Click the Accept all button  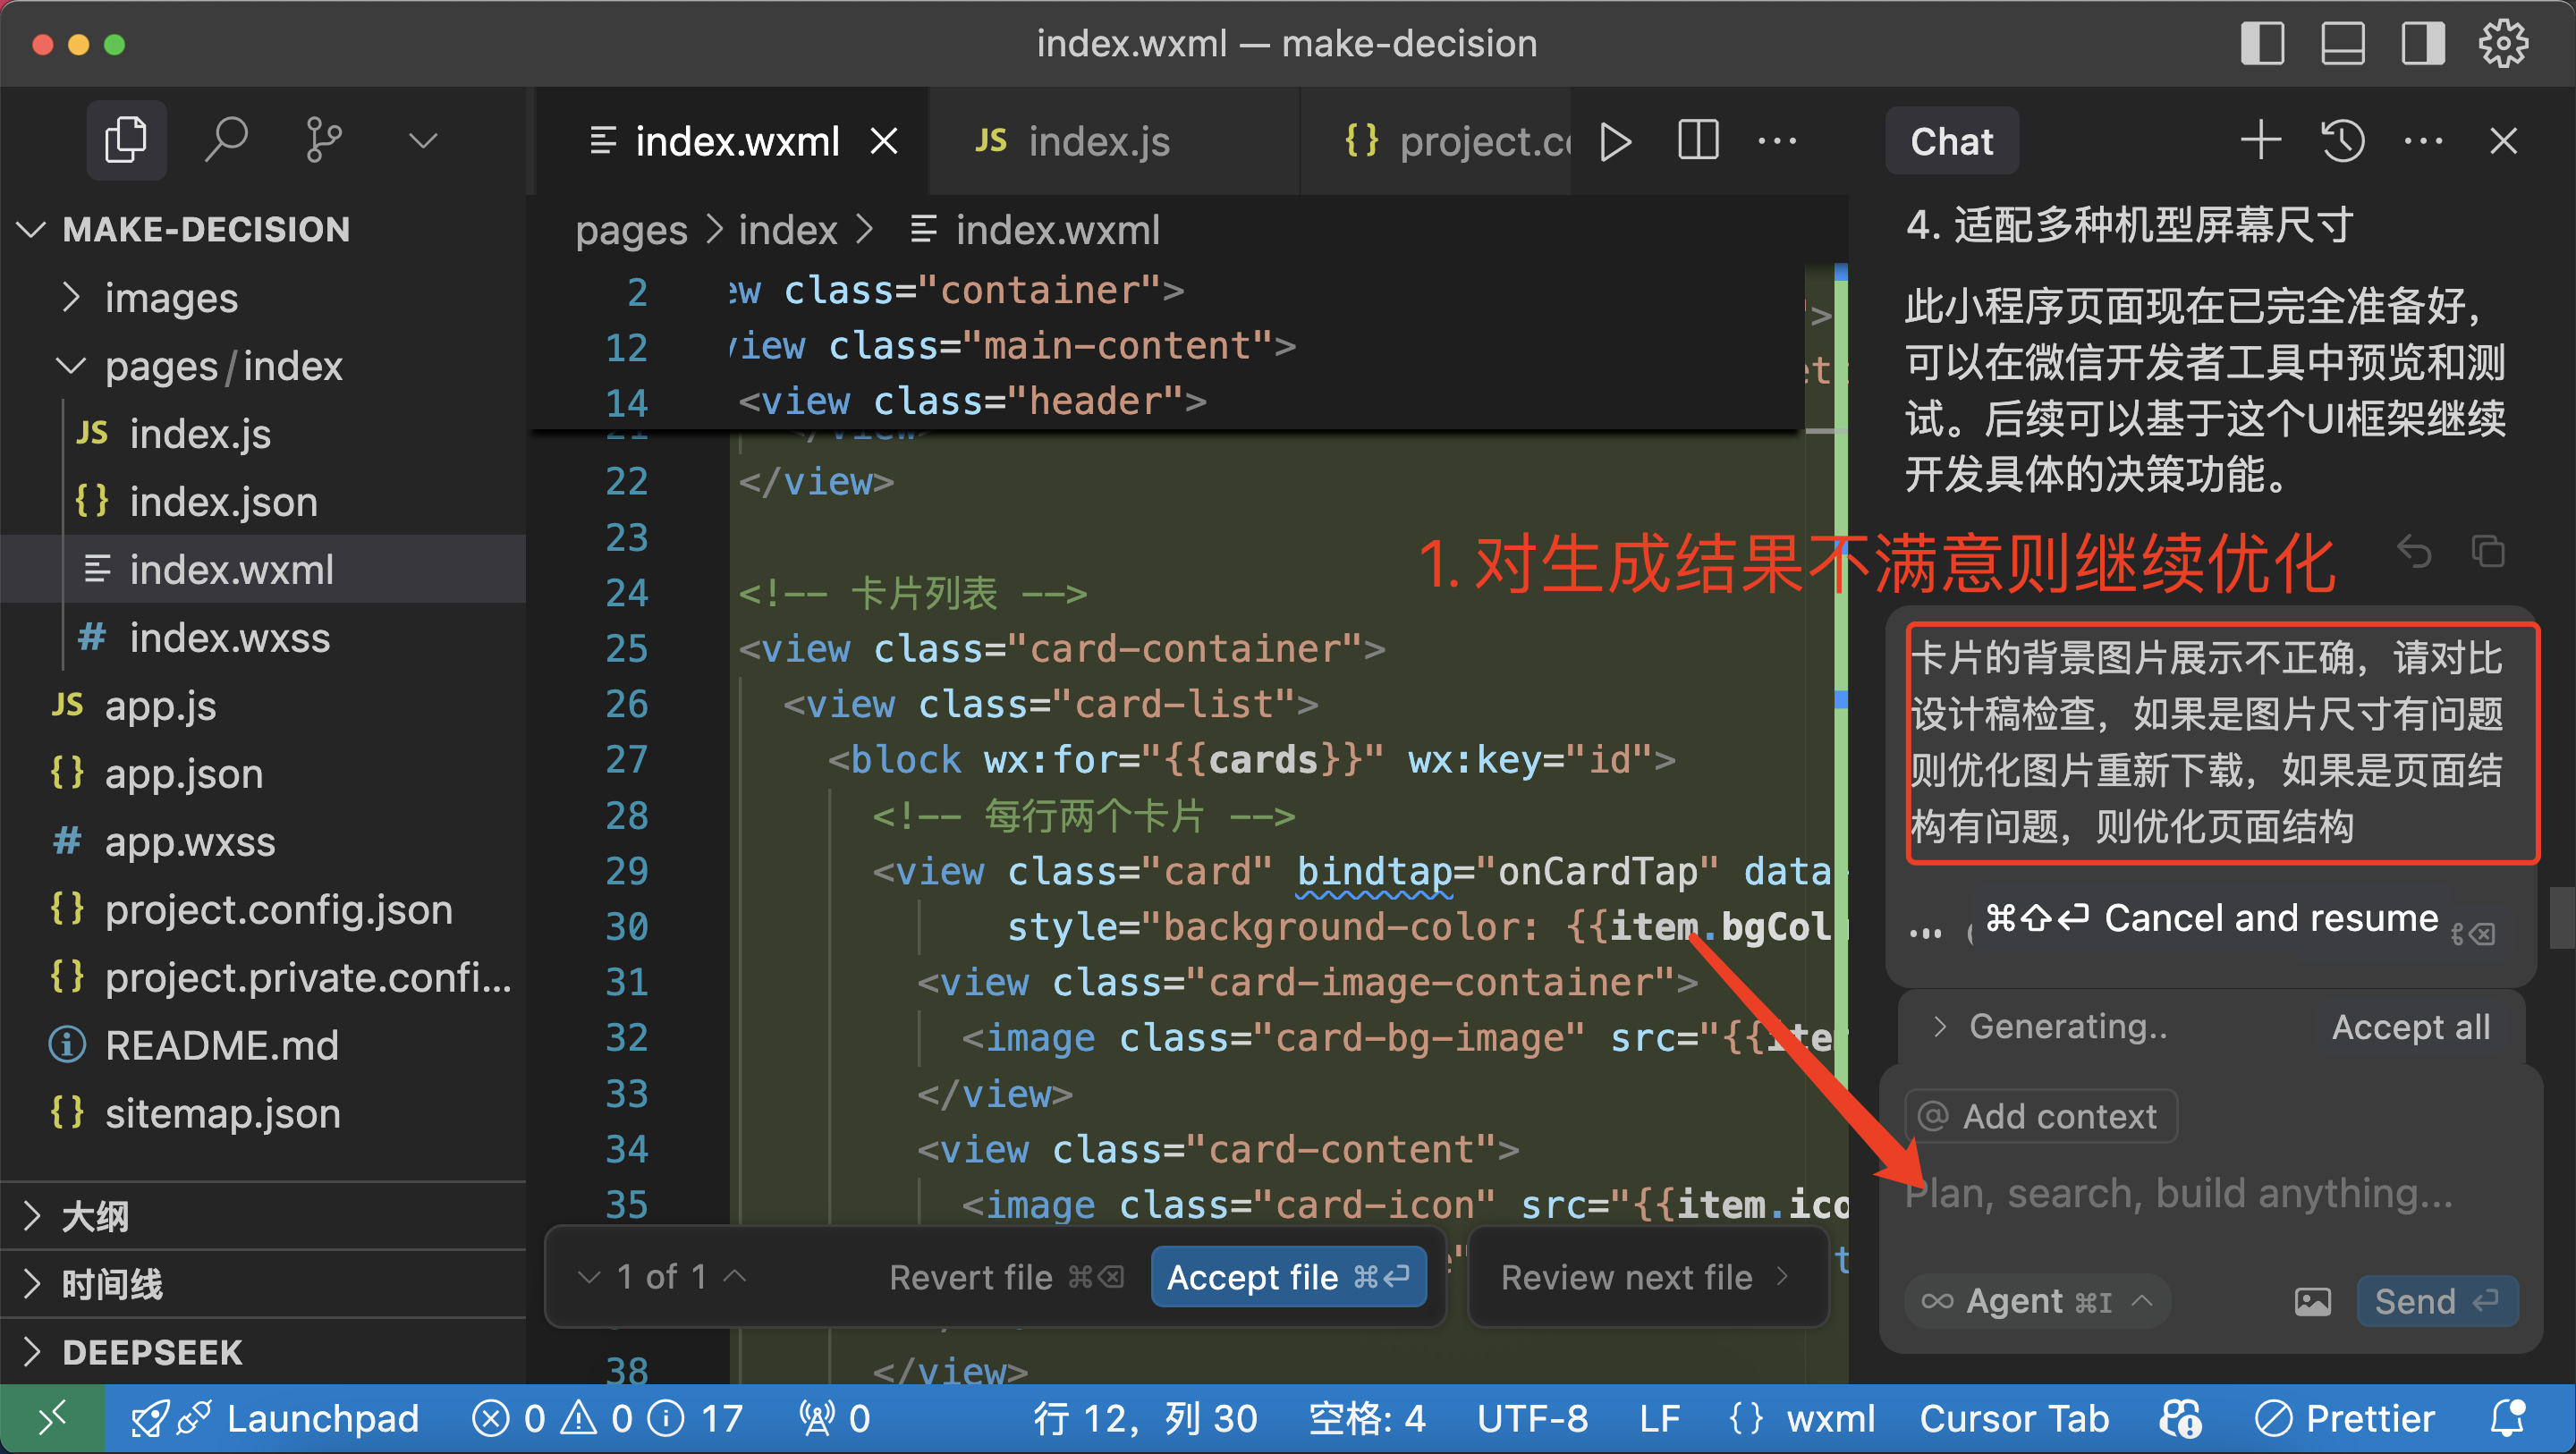(x=2410, y=1027)
